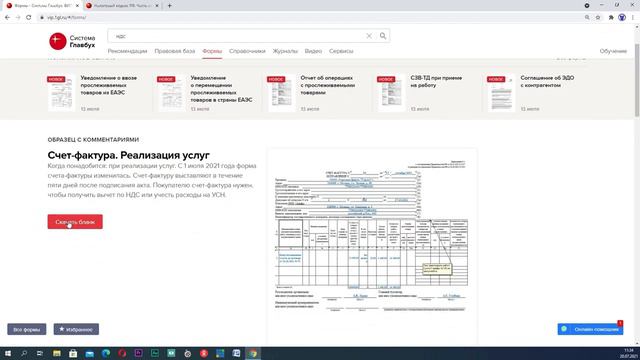Viewport: 640px width, 360px height.
Task: Open the Справочники tab
Action: [x=247, y=51]
